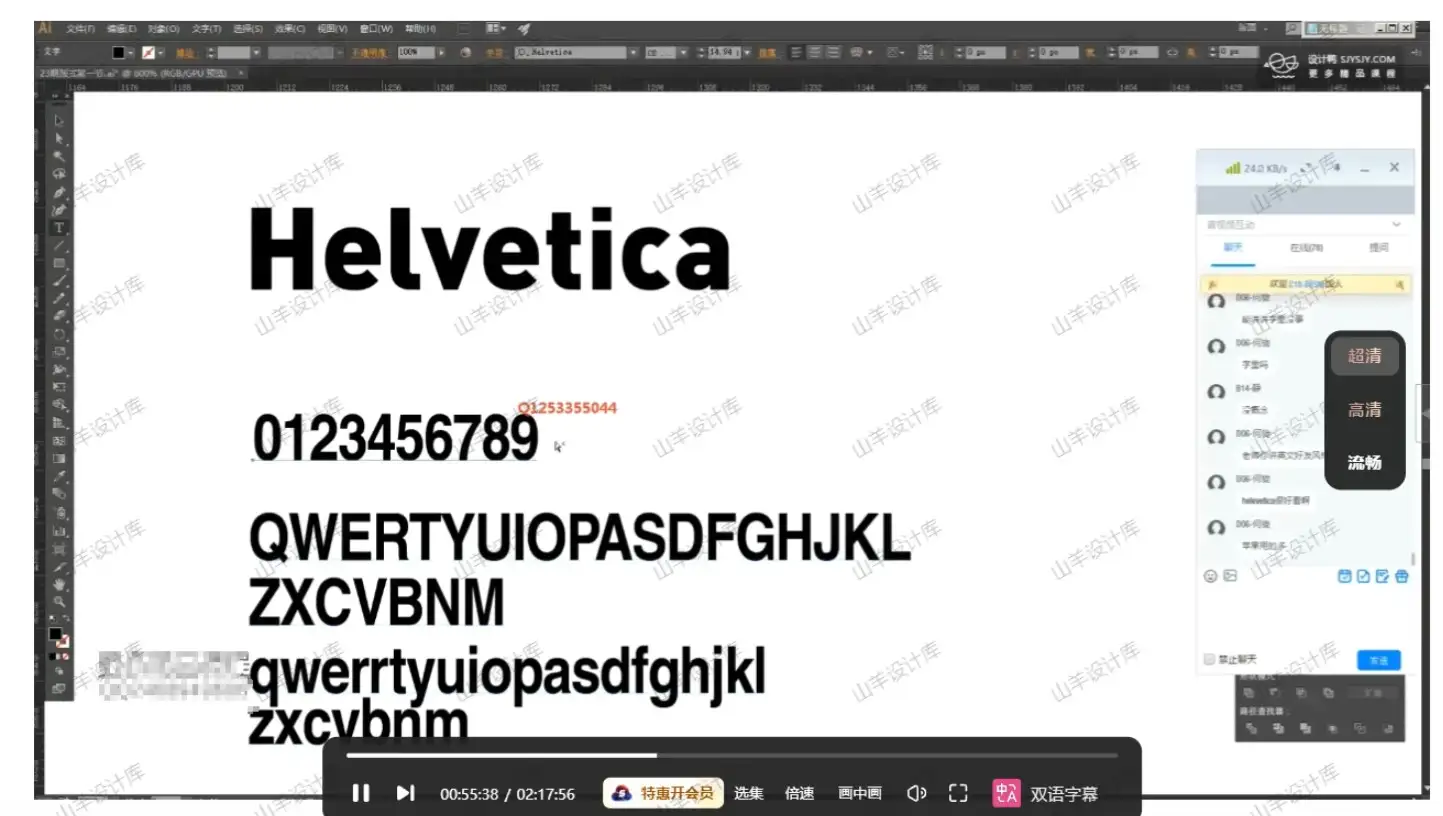Click the 特惠开会员 membership button
This screenshot has height=816, width=1443.
tap(664, 793)
